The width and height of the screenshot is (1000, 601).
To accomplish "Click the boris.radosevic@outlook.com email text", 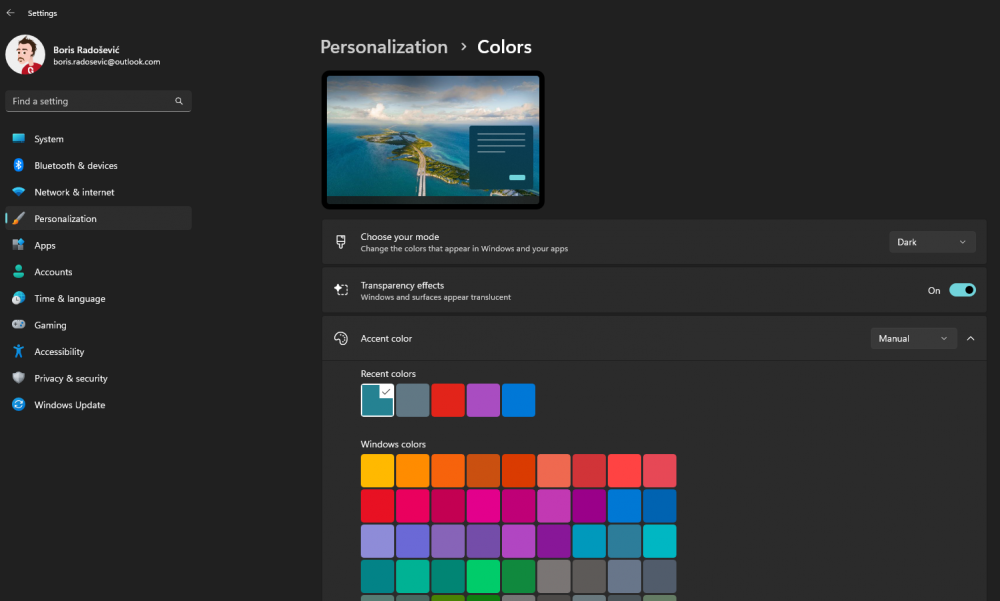I will [107, 62].
